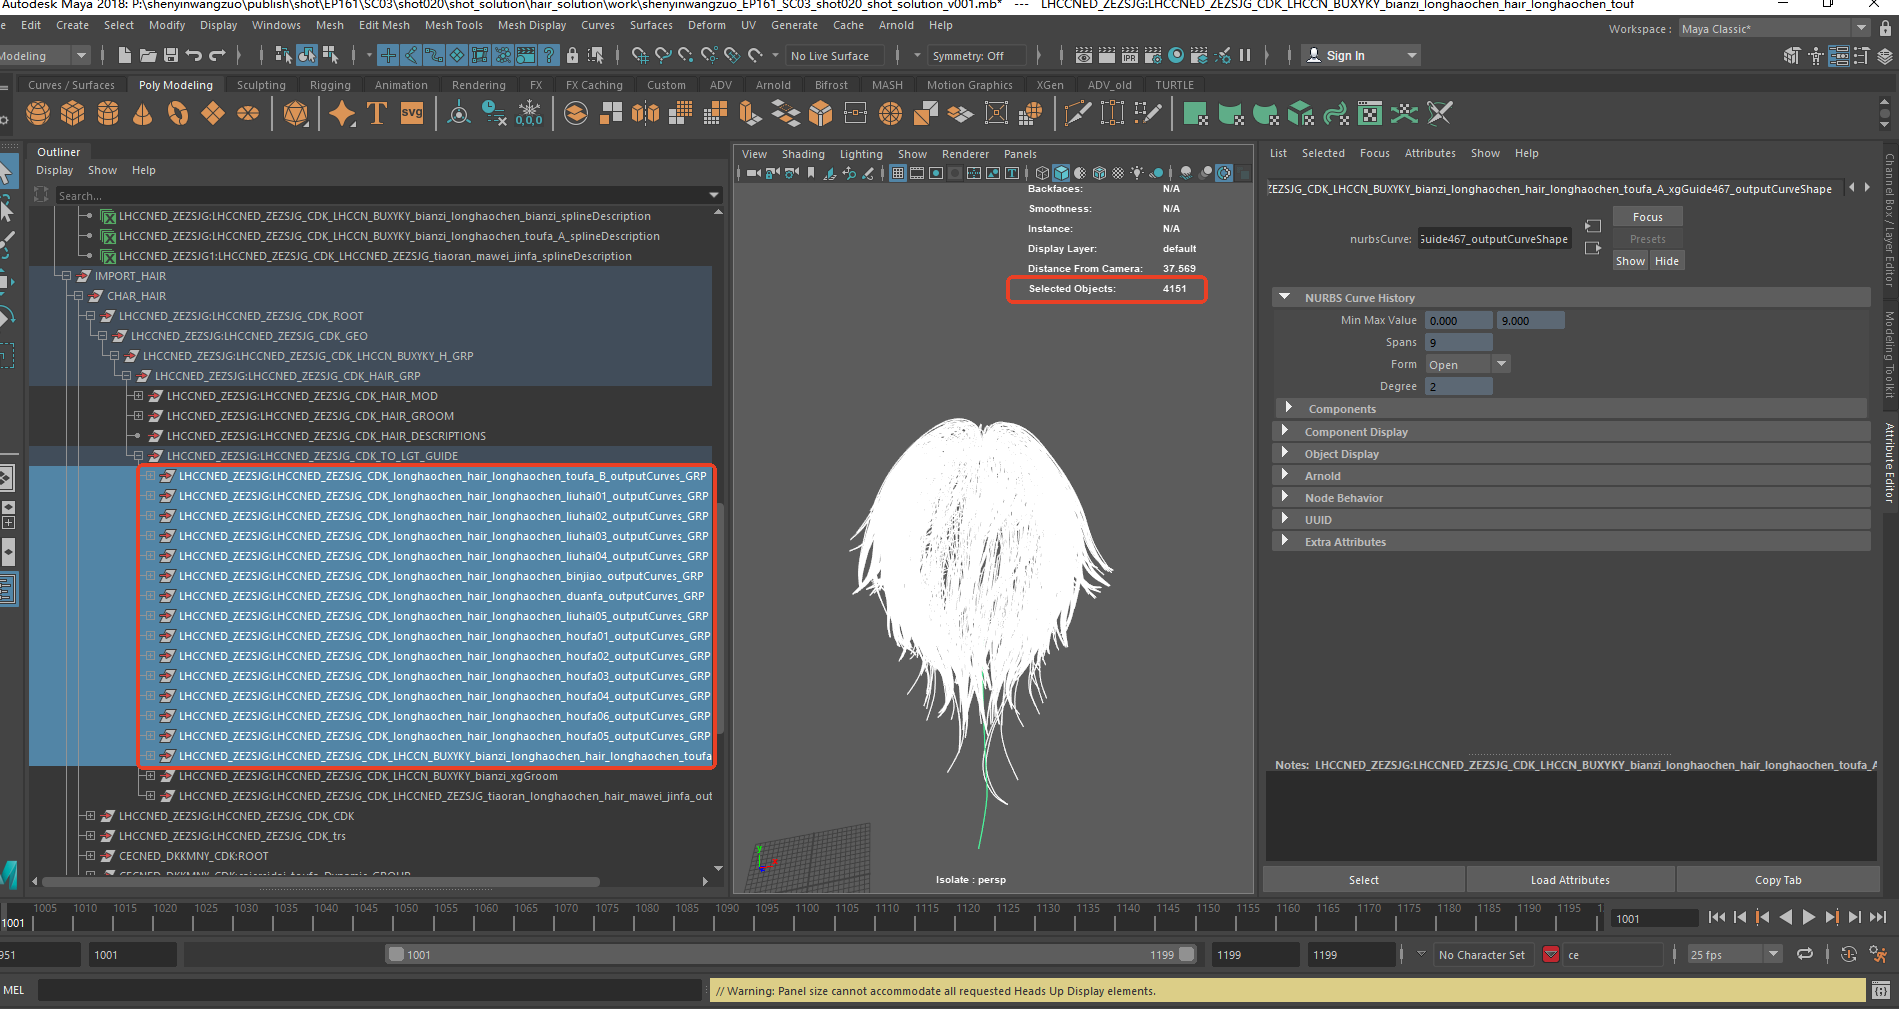Open the IPR render icon
Screen dimensions: 1899x1009
click(1130, 55)
